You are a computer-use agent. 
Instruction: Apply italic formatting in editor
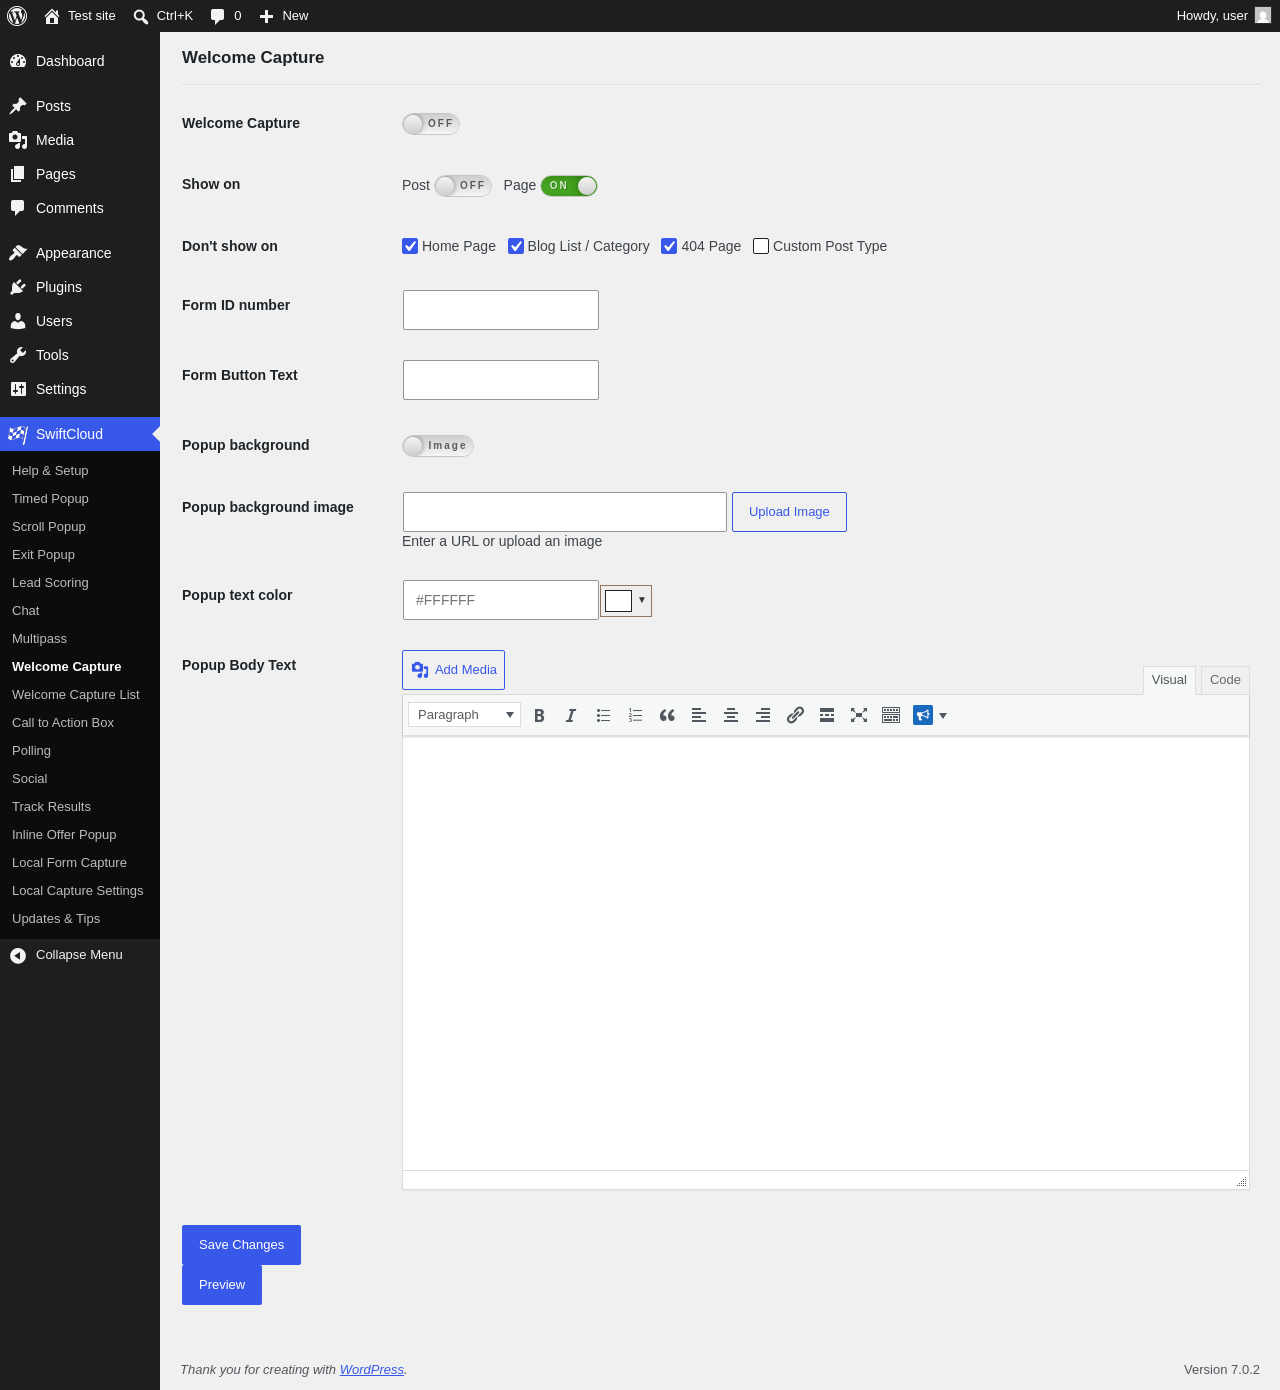tap(571, 715)
